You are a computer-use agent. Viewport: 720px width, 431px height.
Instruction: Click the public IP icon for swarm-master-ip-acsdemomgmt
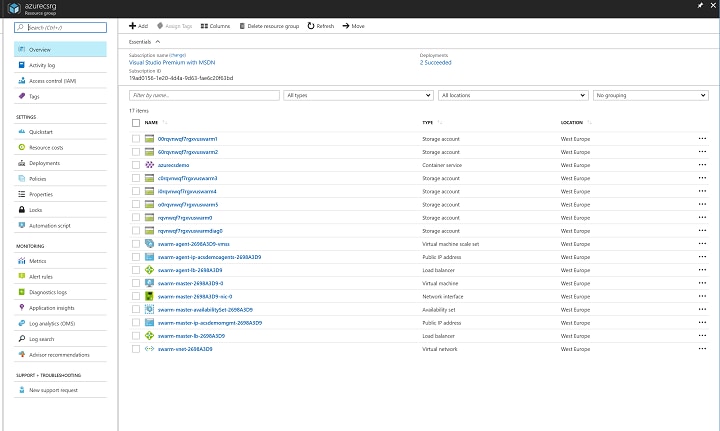point(149,323)
